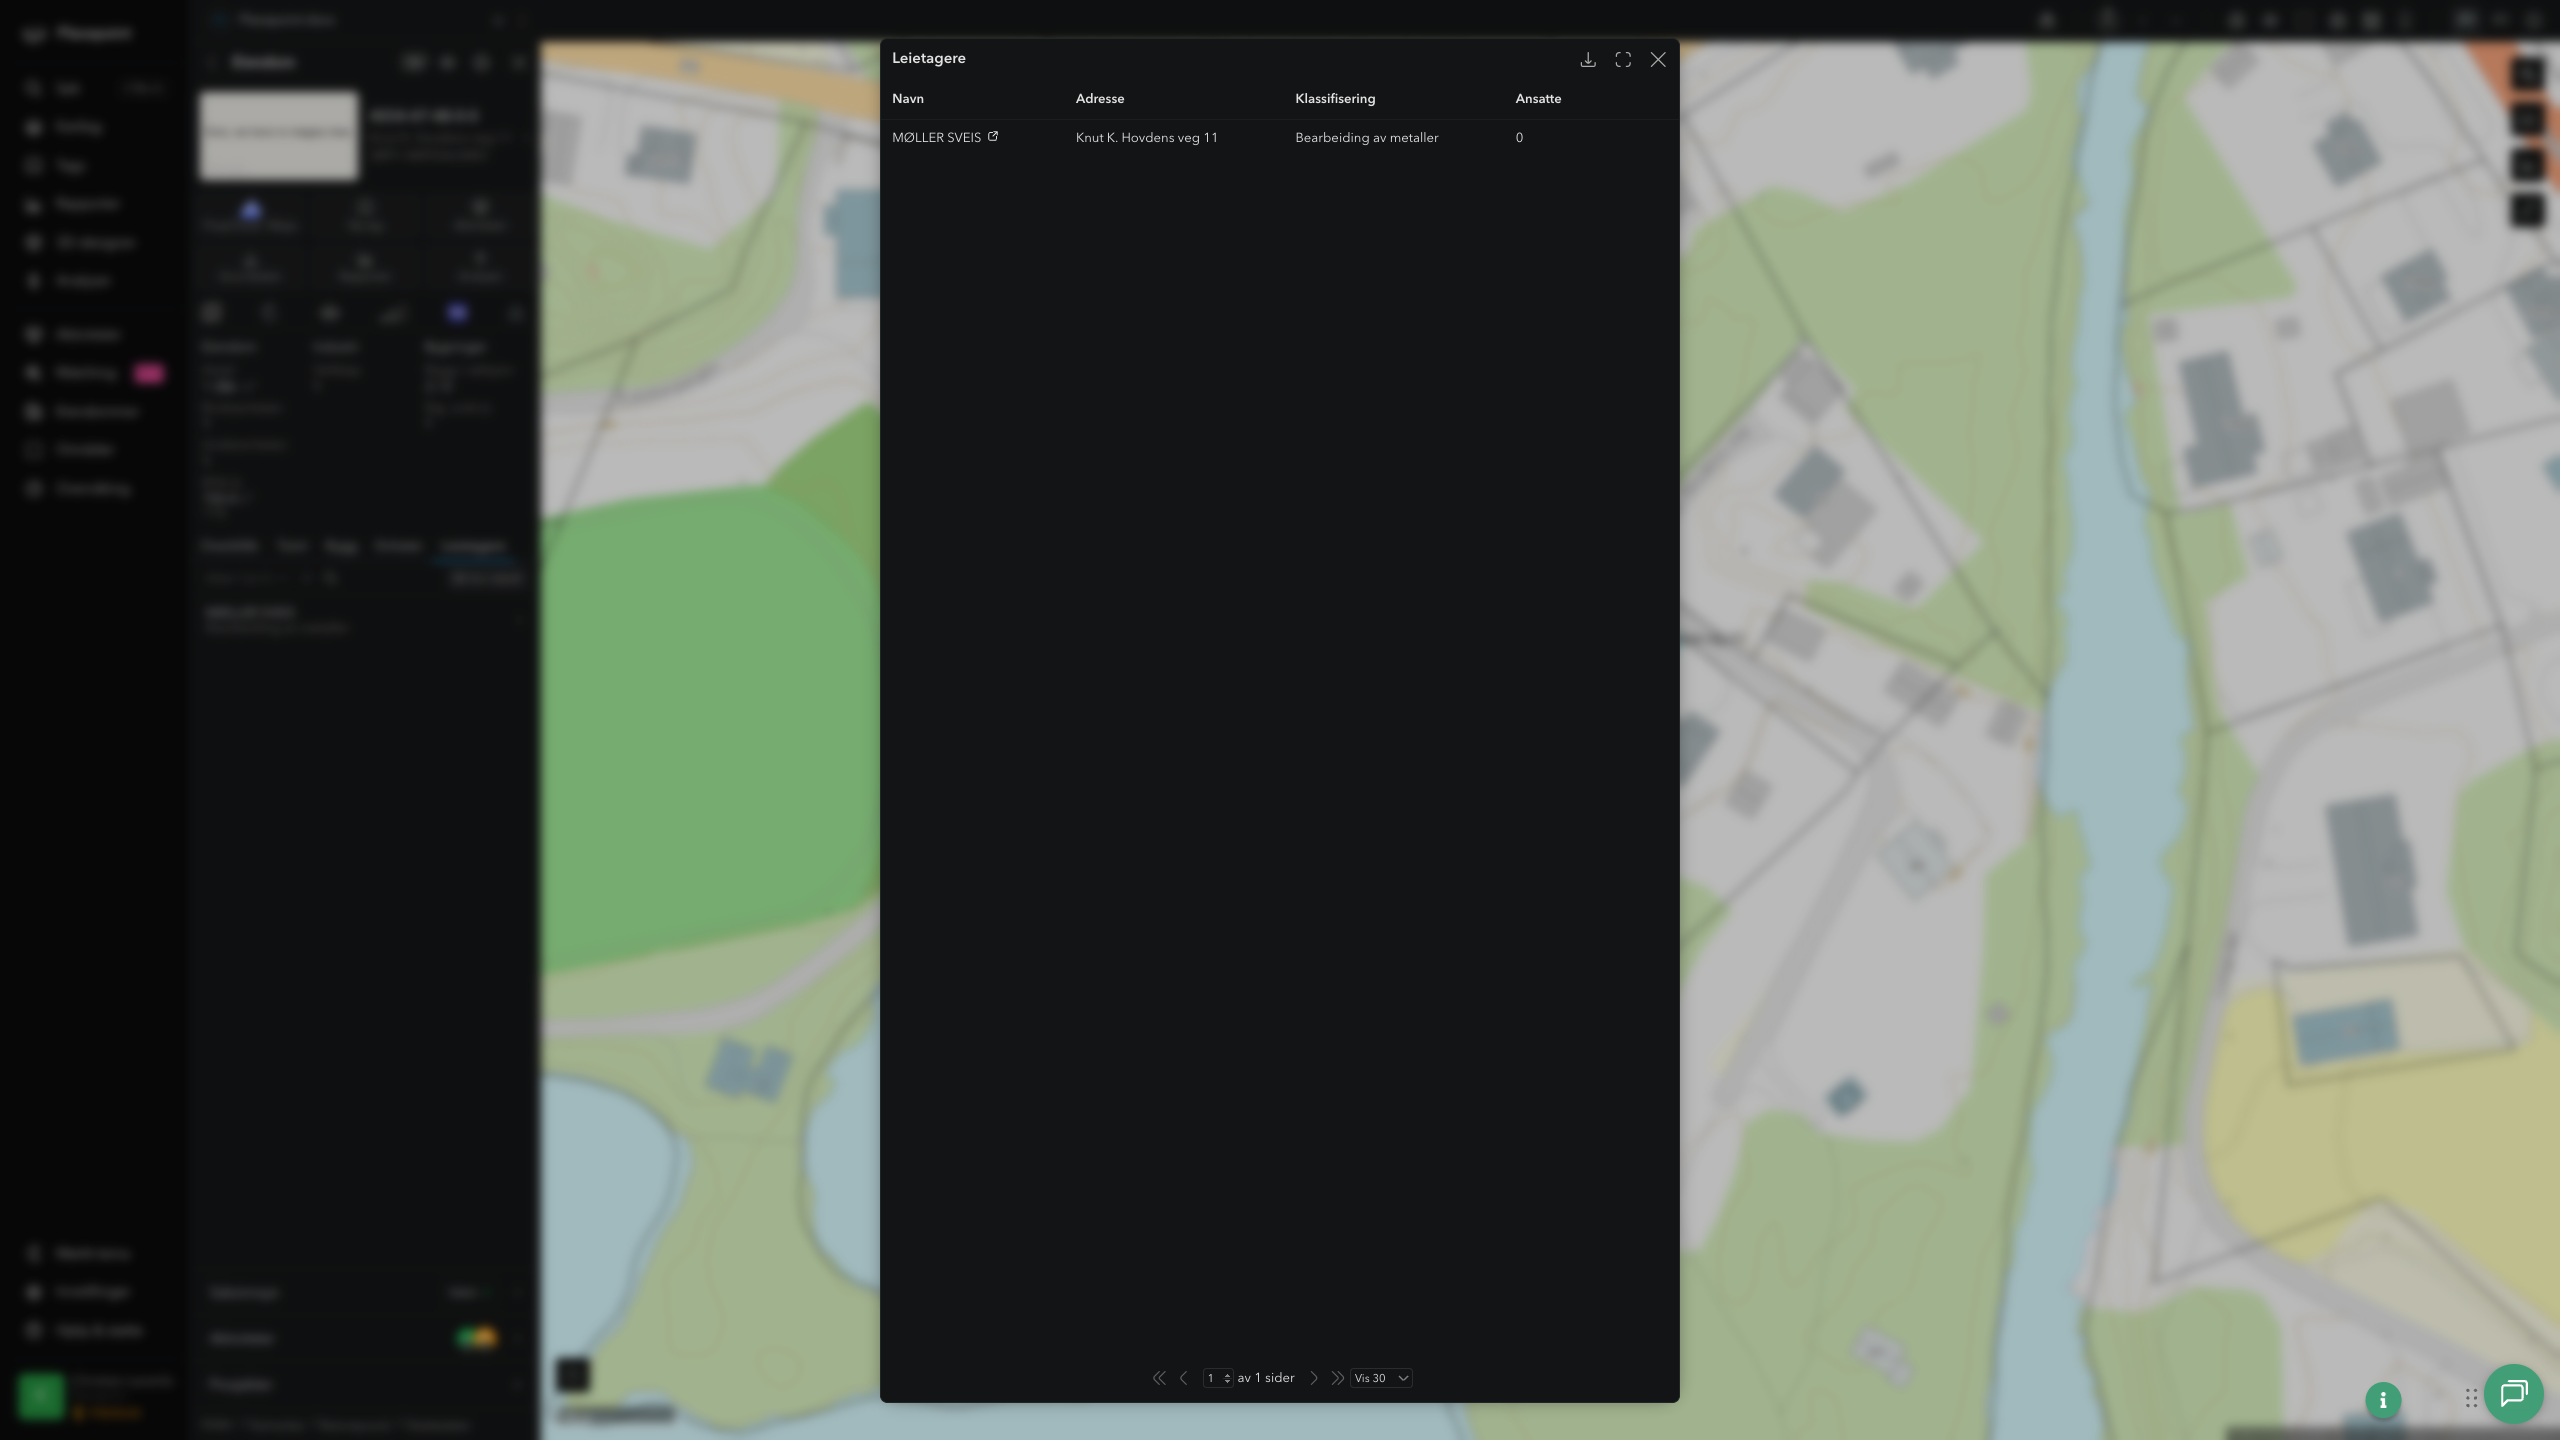Select the classification Bearbeiding av metaller
The image size is (2560, 1440).
1367,137
